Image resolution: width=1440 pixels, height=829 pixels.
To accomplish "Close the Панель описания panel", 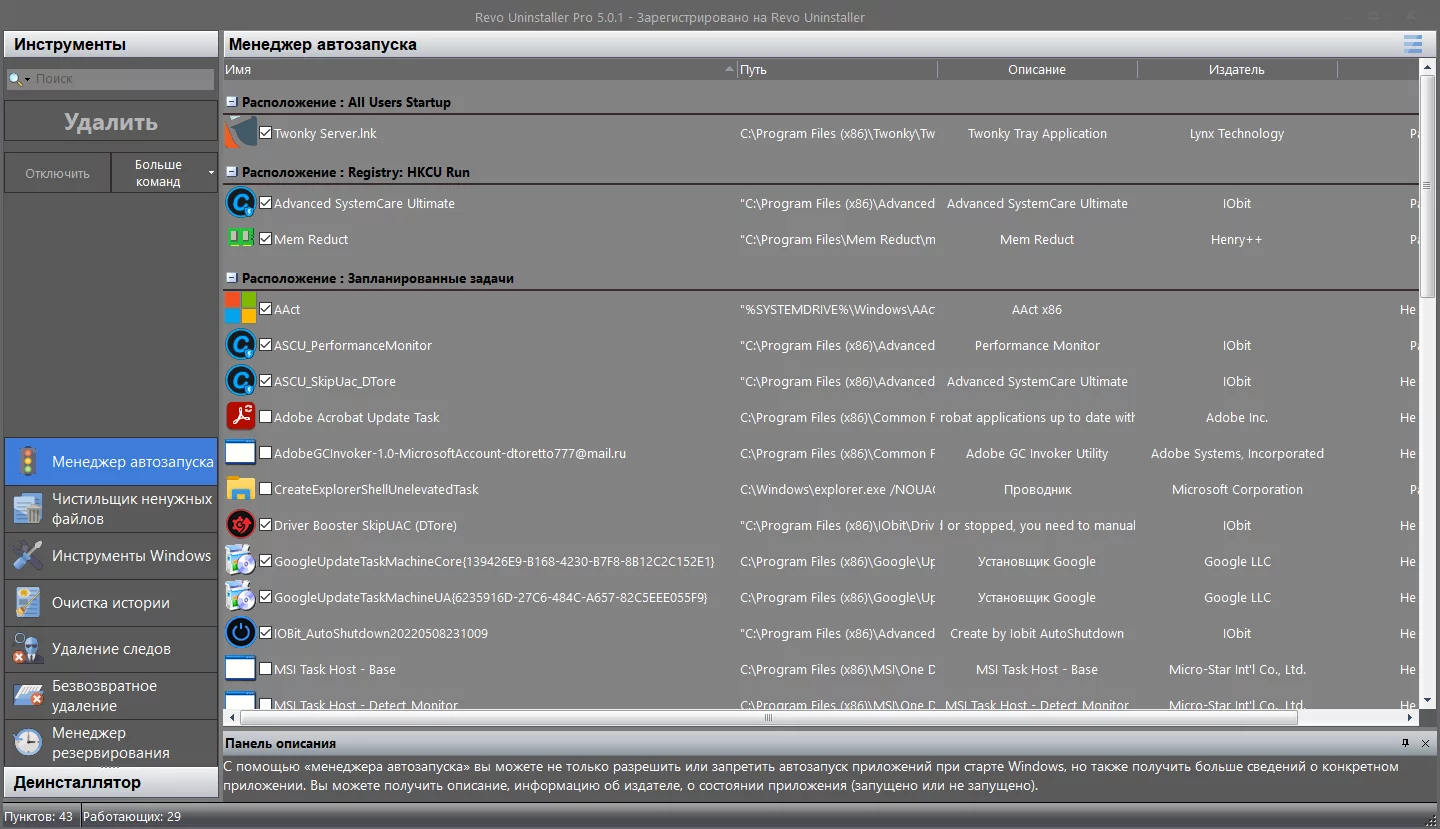I will pos(1425,743).
